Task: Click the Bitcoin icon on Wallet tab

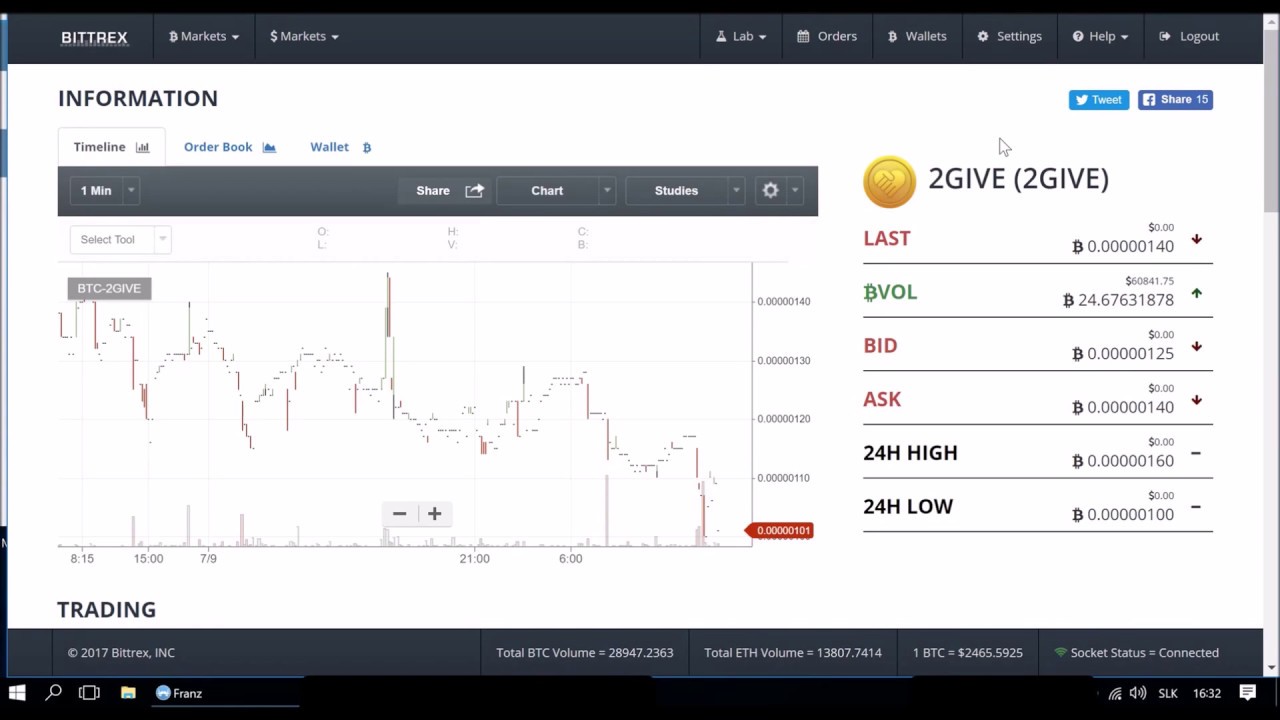Action: (366, 147)
